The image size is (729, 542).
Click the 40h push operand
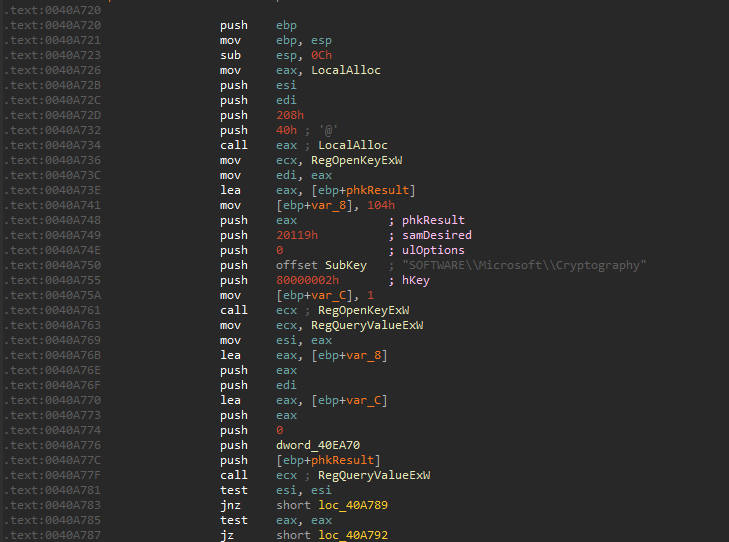coord(286,130)
